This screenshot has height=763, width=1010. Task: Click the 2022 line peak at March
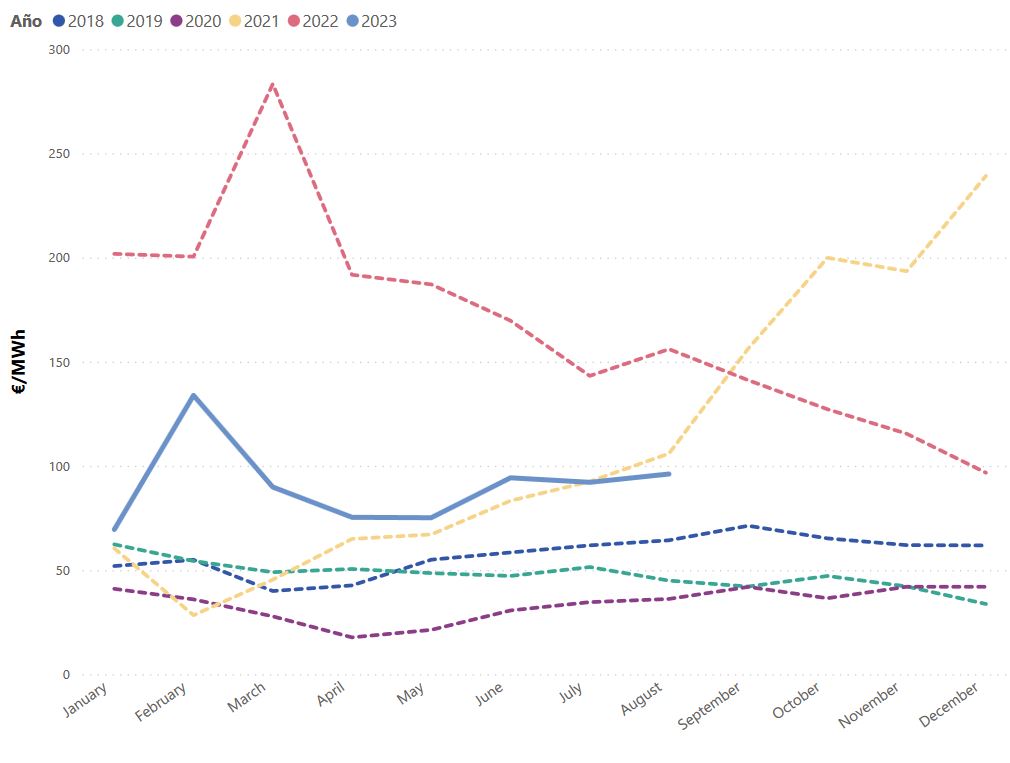point(272,84)
